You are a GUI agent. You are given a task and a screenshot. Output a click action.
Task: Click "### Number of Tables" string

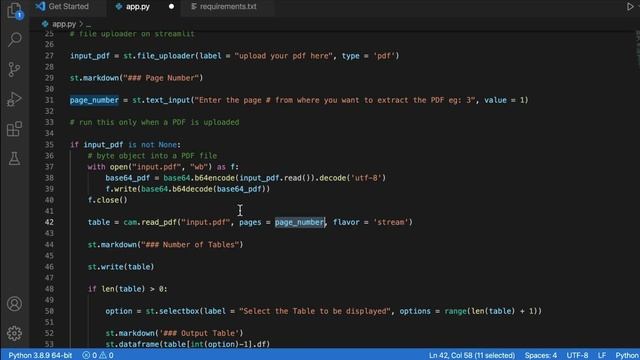click(190, 245)
